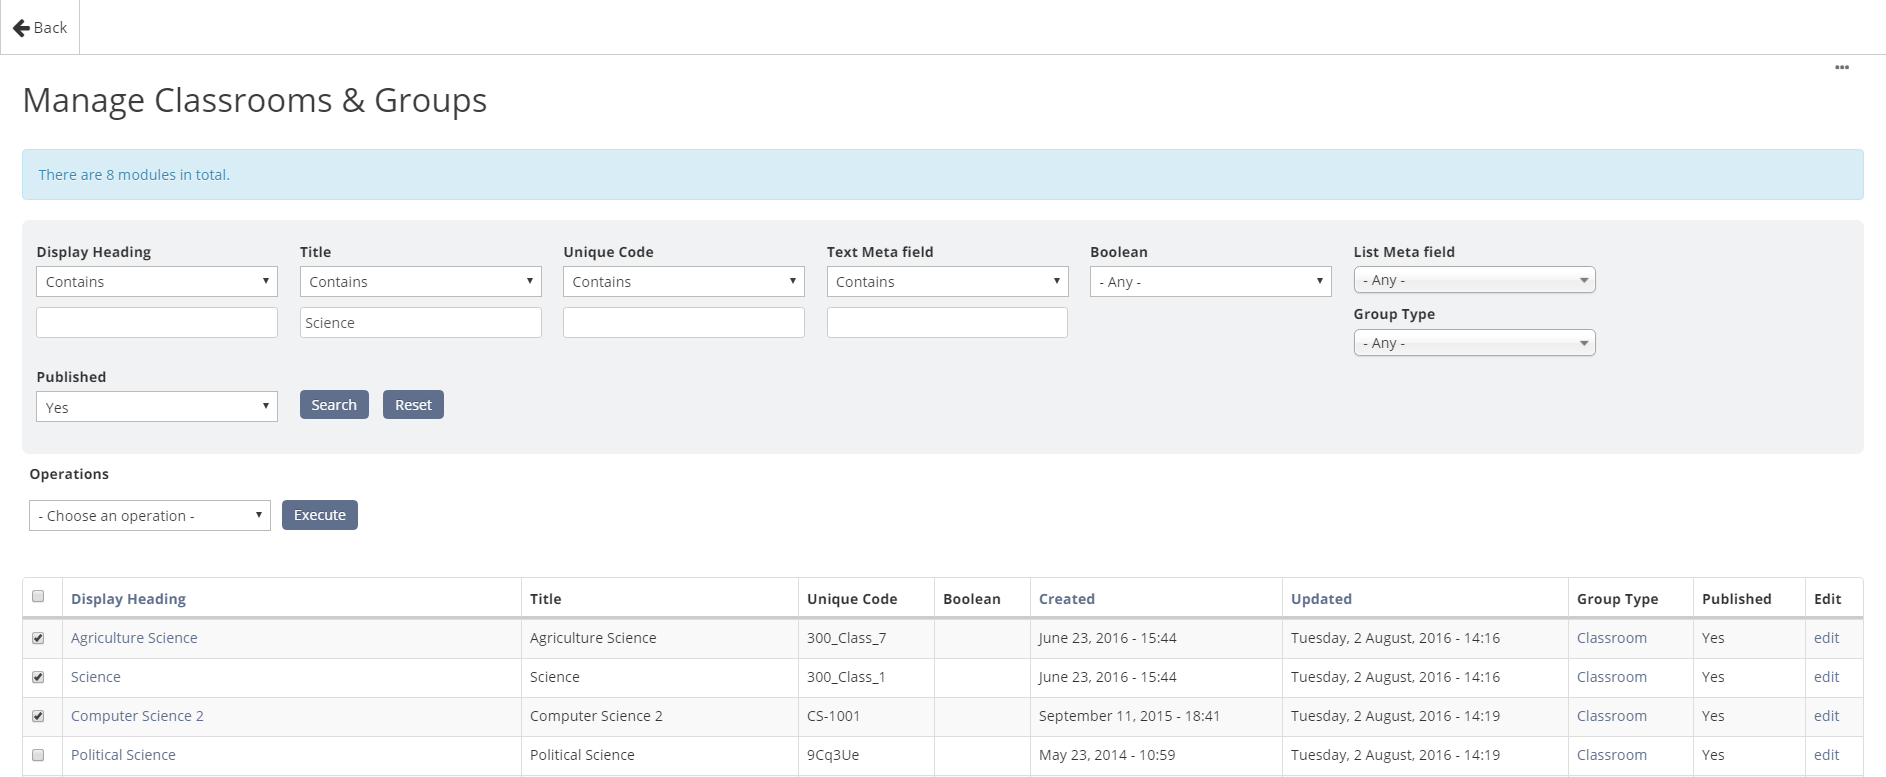Click Classroom link in Agriculture Science row
The width and height of the screenshot is (1886, 777).
point(1612,638)
